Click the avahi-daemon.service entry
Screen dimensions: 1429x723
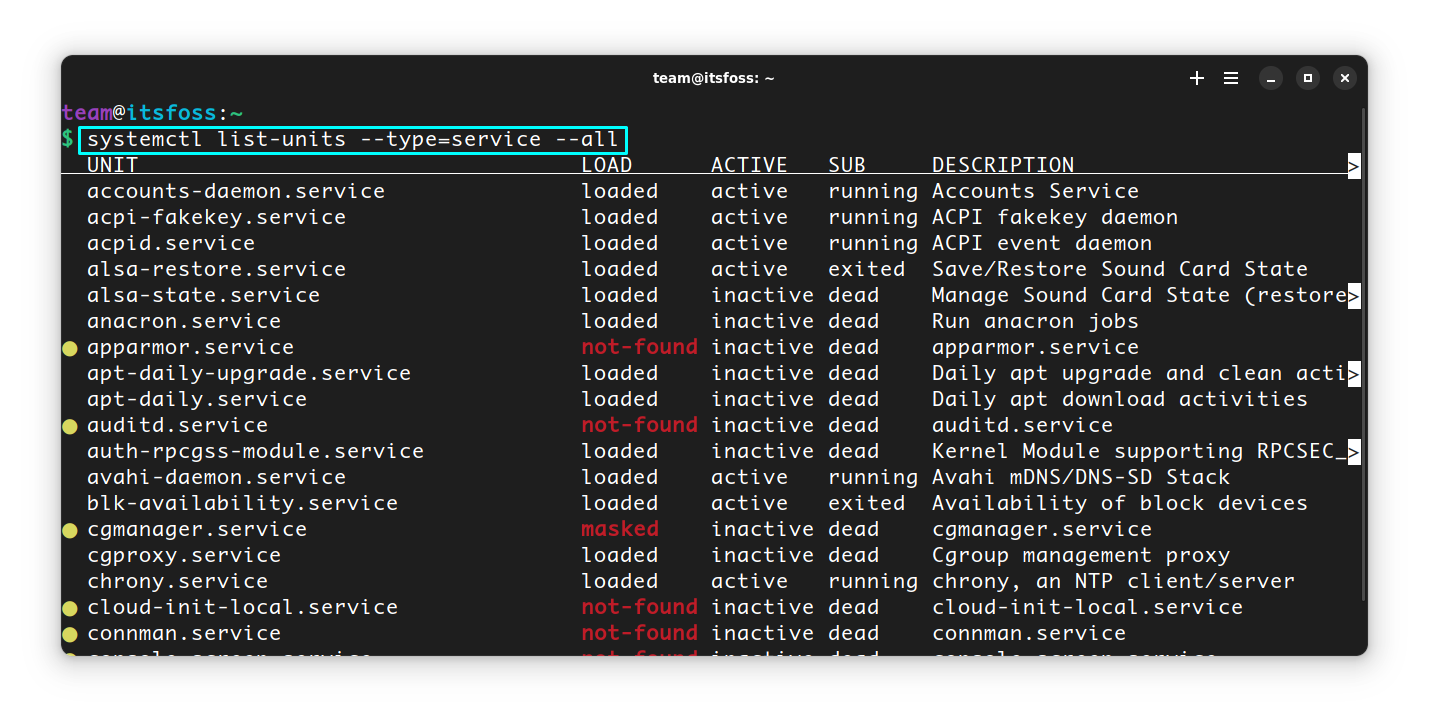tap(215, 477)
